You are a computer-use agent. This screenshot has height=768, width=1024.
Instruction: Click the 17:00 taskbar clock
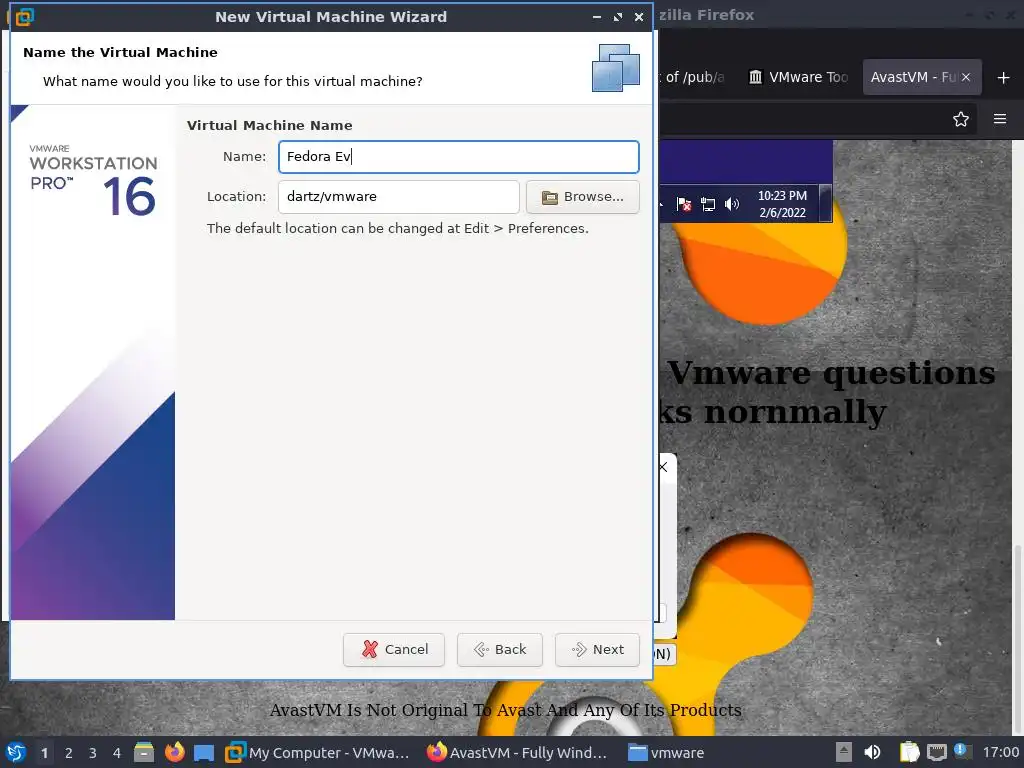coord(1001,753)
